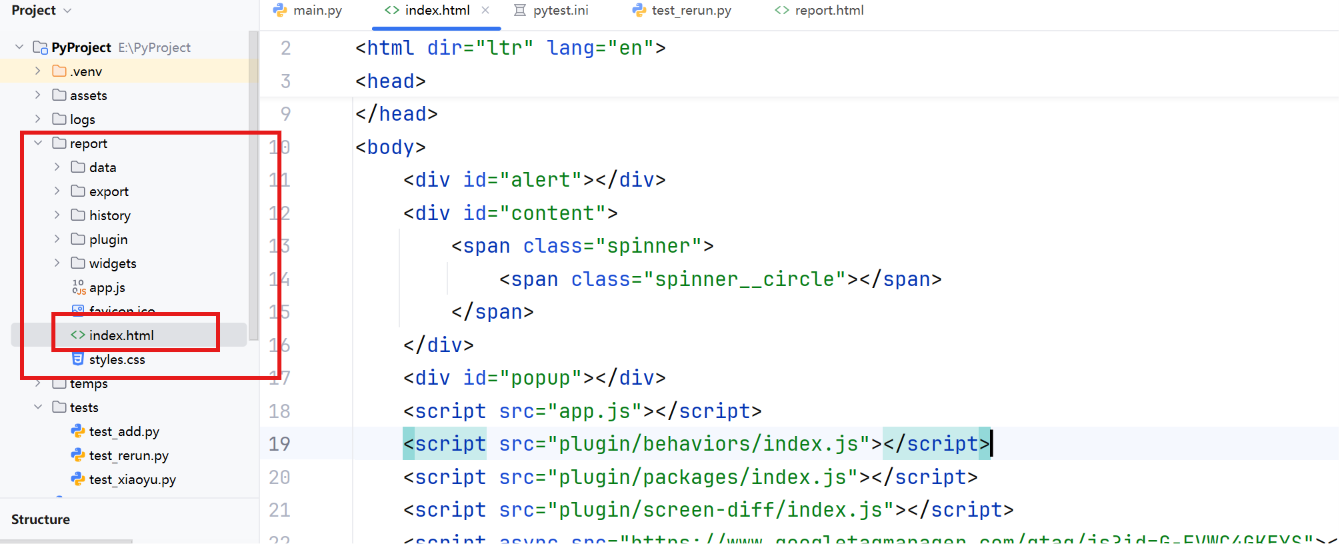1339x544 pixels.
Task: Expand the .venv folder
Action: [x=37, y=71]
